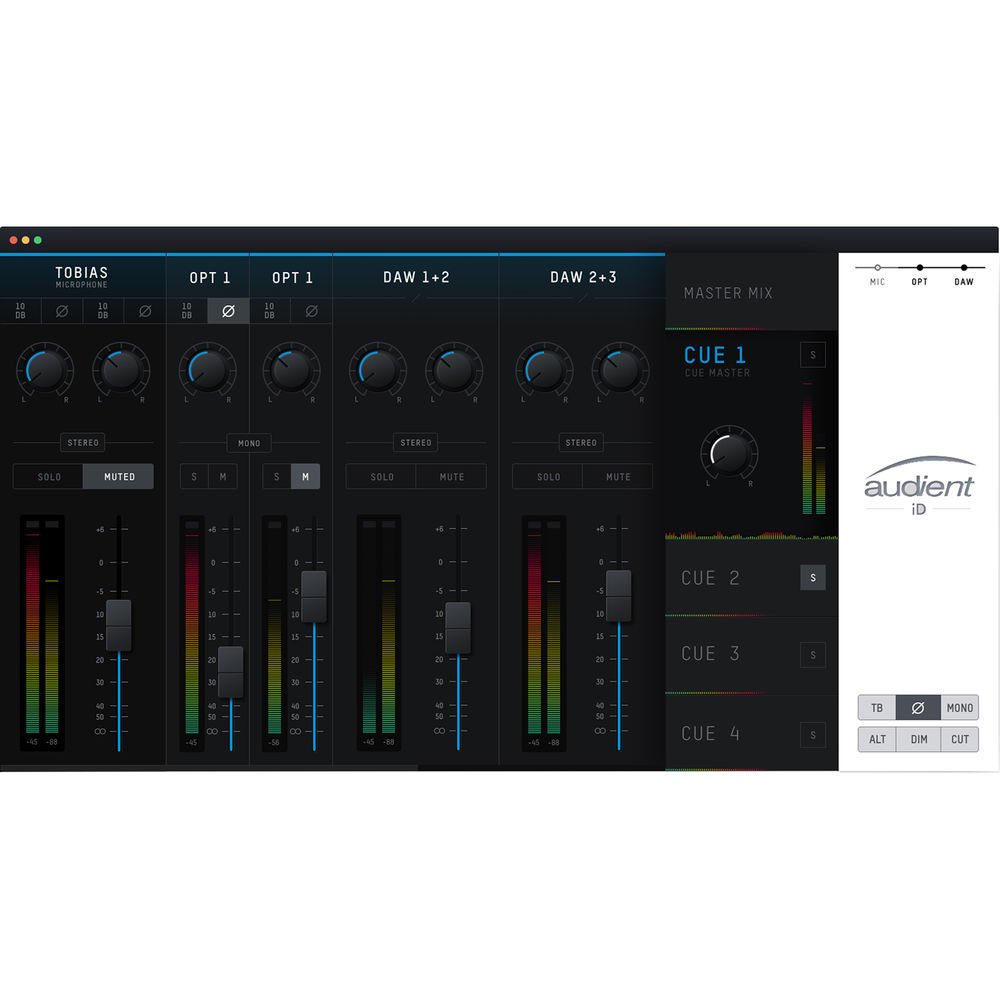This screenshot has width=1000, height=1000.
Task: Click the right pan knob on DAW 2+3
Action: point(620,370)
